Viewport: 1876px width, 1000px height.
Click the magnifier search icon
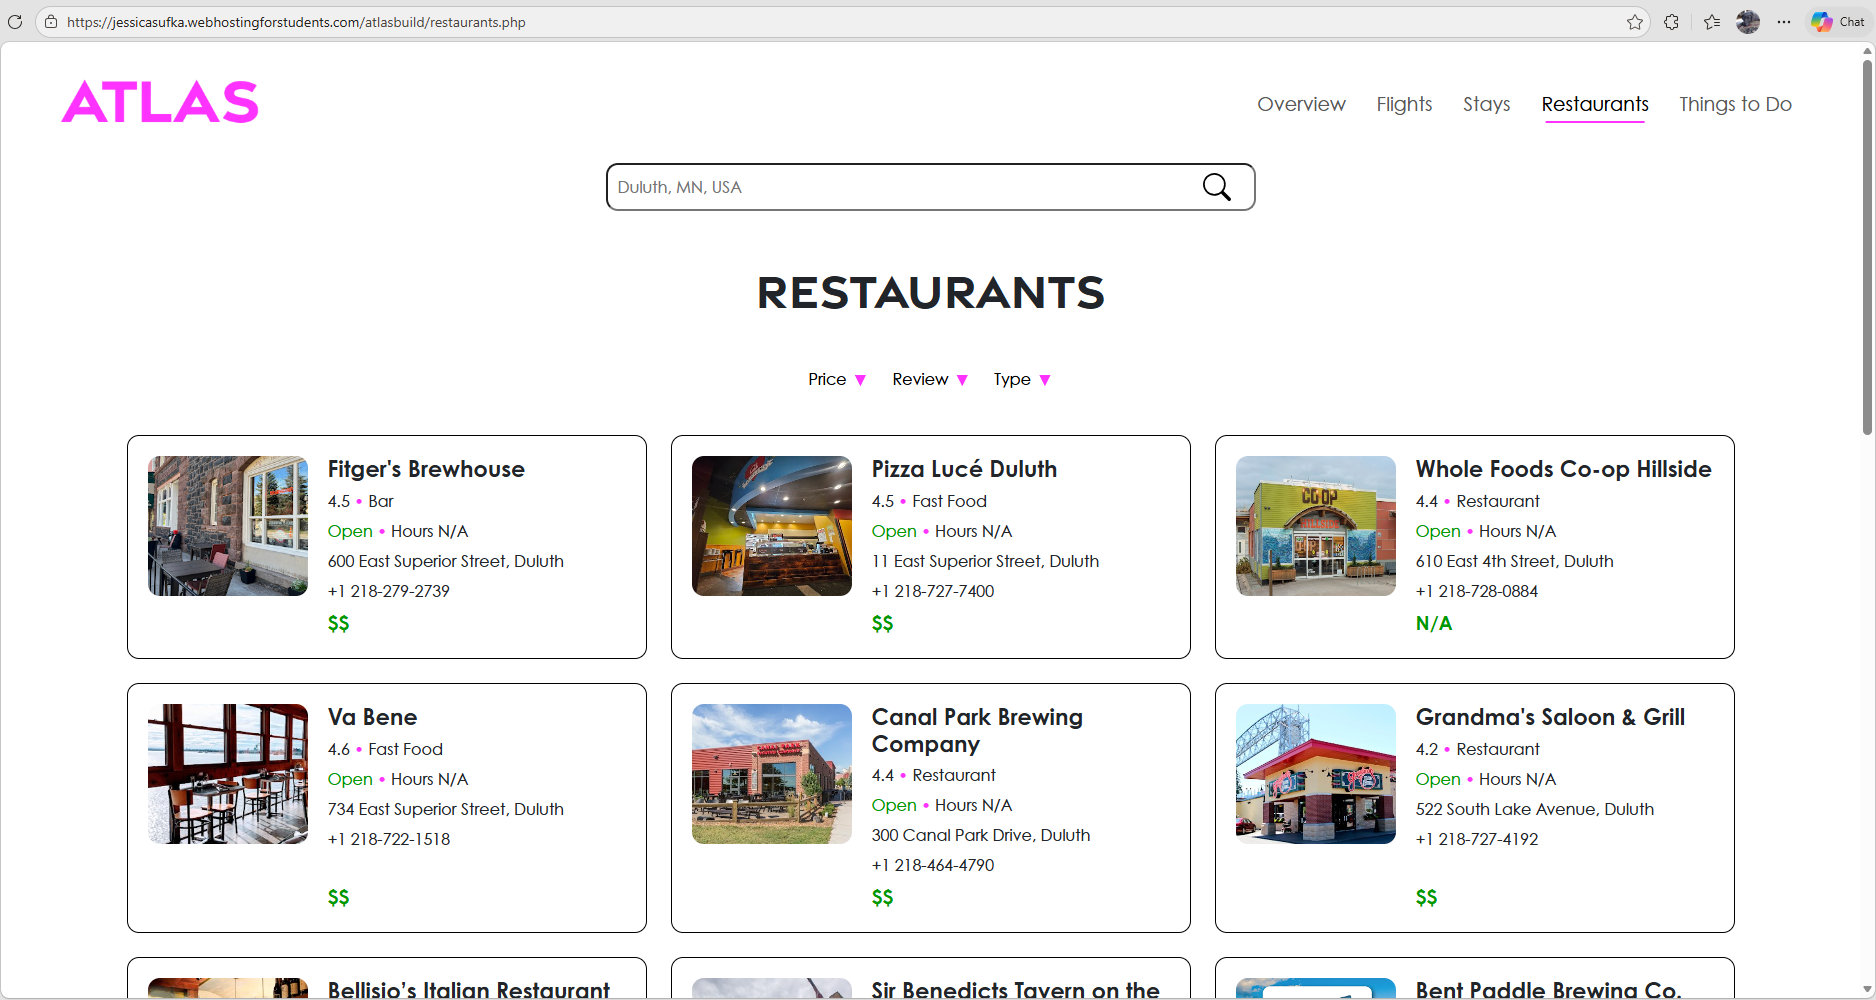(x=1216, y=187)
